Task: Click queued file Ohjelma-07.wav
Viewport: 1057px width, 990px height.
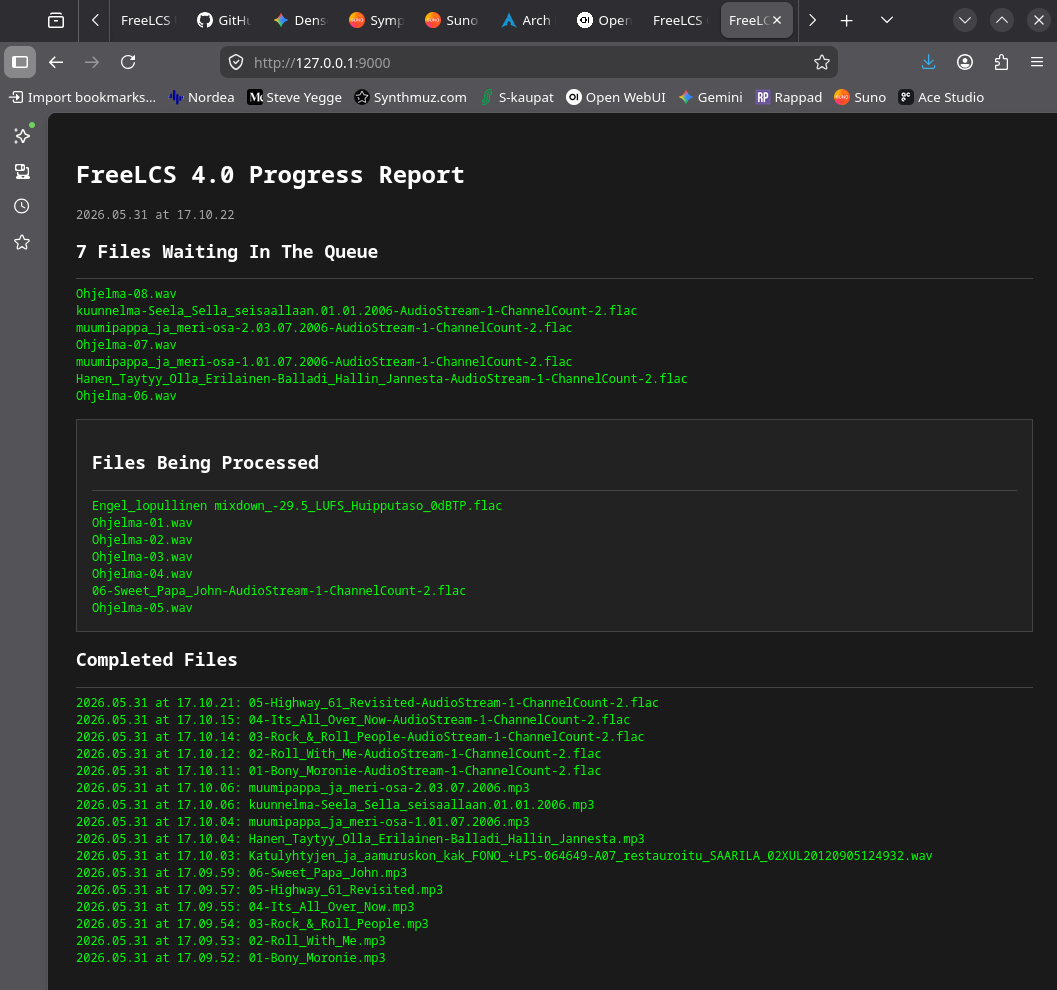Action: click(x=126, y=345)
